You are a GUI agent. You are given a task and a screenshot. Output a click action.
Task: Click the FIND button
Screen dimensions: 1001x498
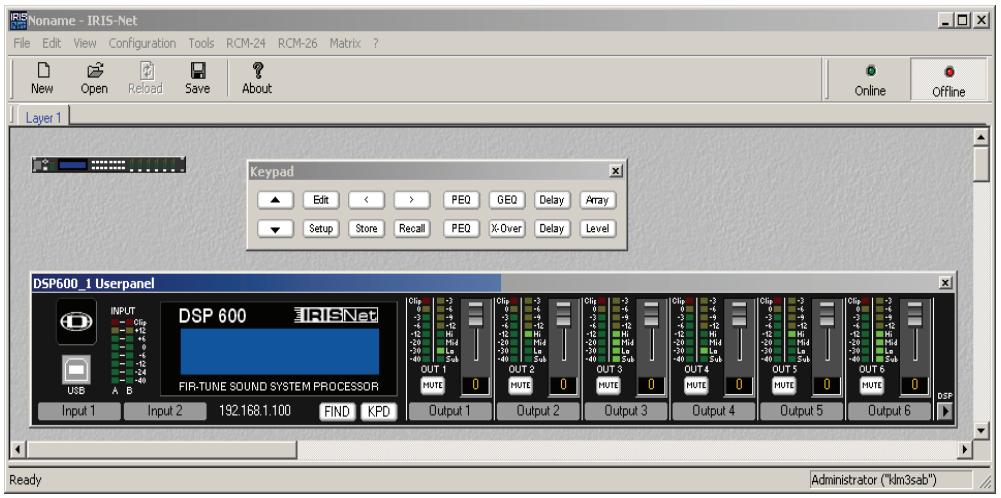(x=336, y=412)
